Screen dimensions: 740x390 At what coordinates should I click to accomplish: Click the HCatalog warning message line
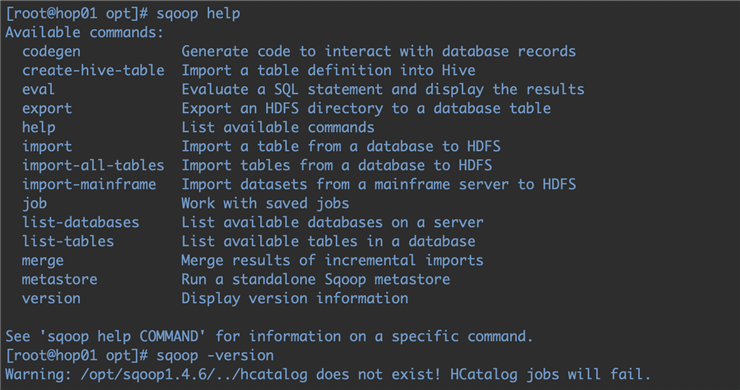pos(328,374)
